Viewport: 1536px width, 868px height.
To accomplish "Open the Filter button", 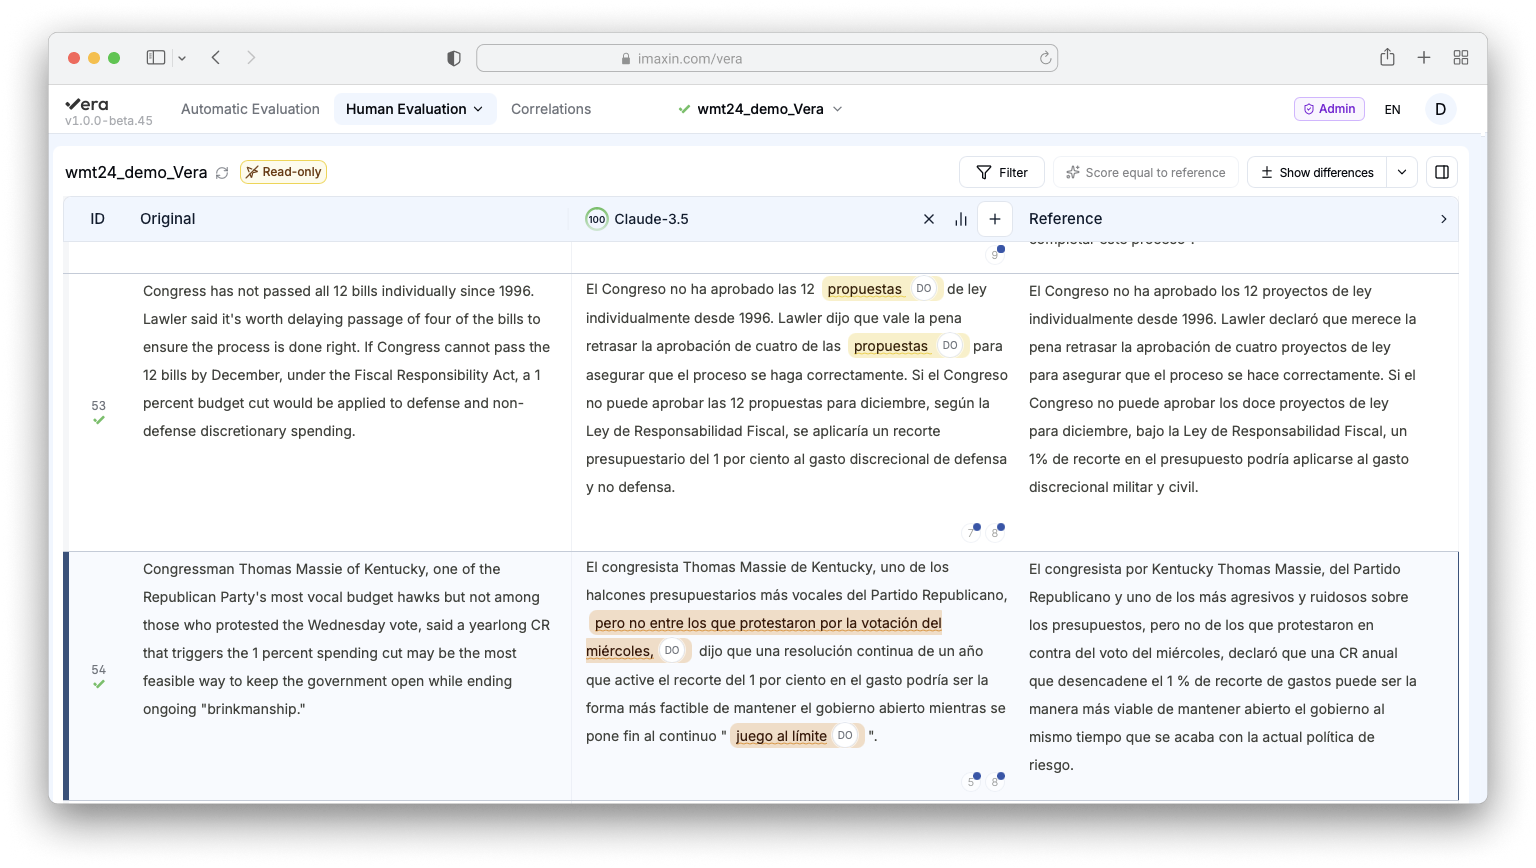I will (1002, 172).
